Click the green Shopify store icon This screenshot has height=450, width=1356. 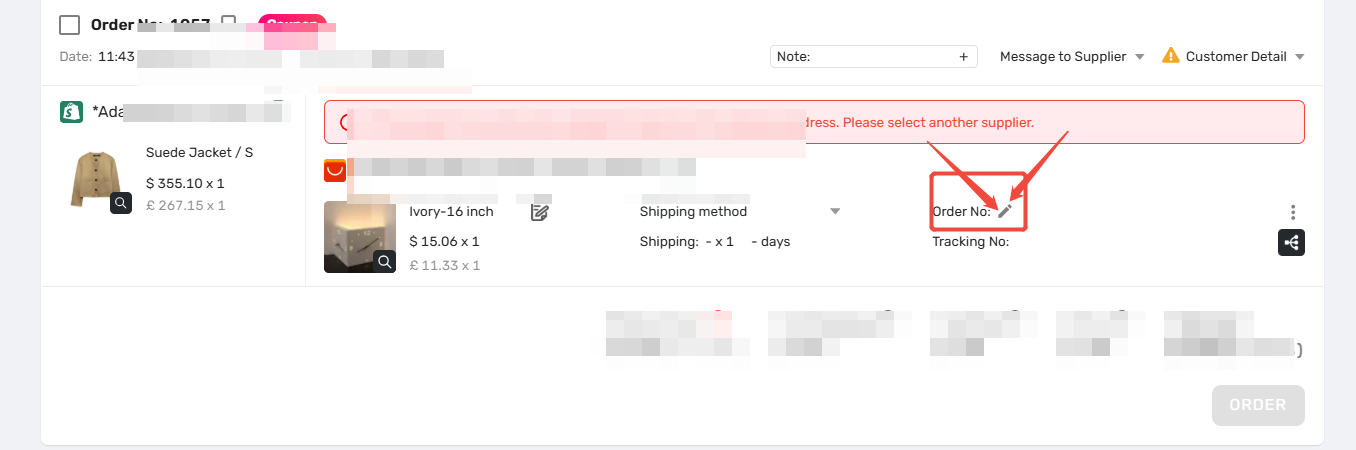click(x=71, y=112)
